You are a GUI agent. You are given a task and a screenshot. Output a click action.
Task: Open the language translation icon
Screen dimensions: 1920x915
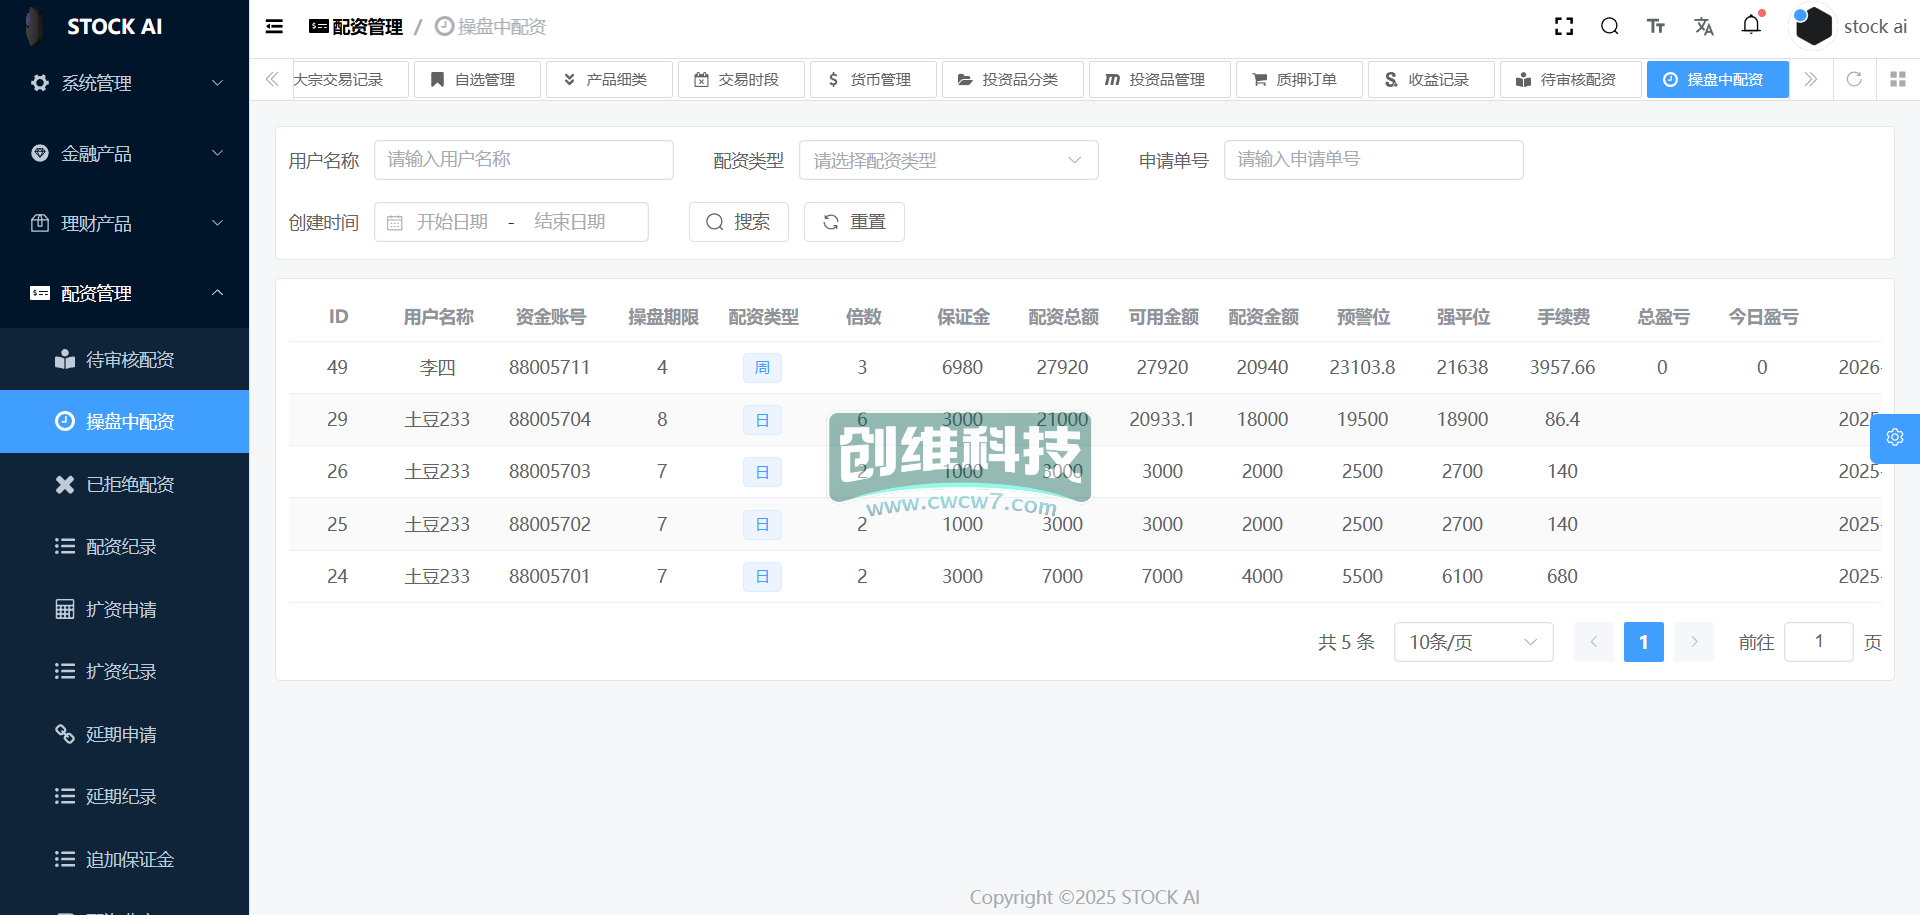(1704, 27)
